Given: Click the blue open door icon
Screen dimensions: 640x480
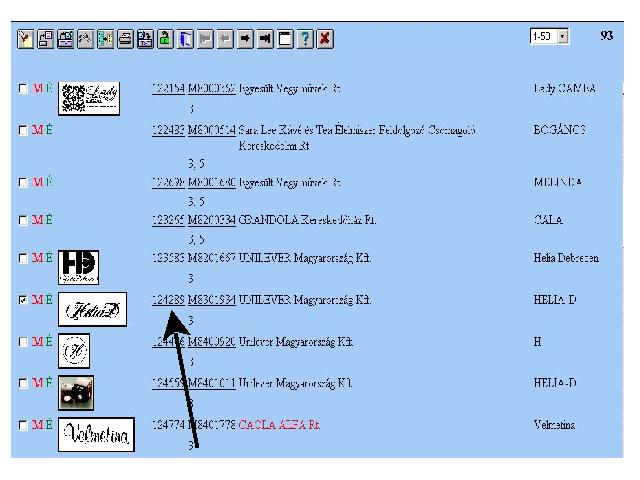Looking at the screenshot, I should pyautogui.click(x=185, y=39).
